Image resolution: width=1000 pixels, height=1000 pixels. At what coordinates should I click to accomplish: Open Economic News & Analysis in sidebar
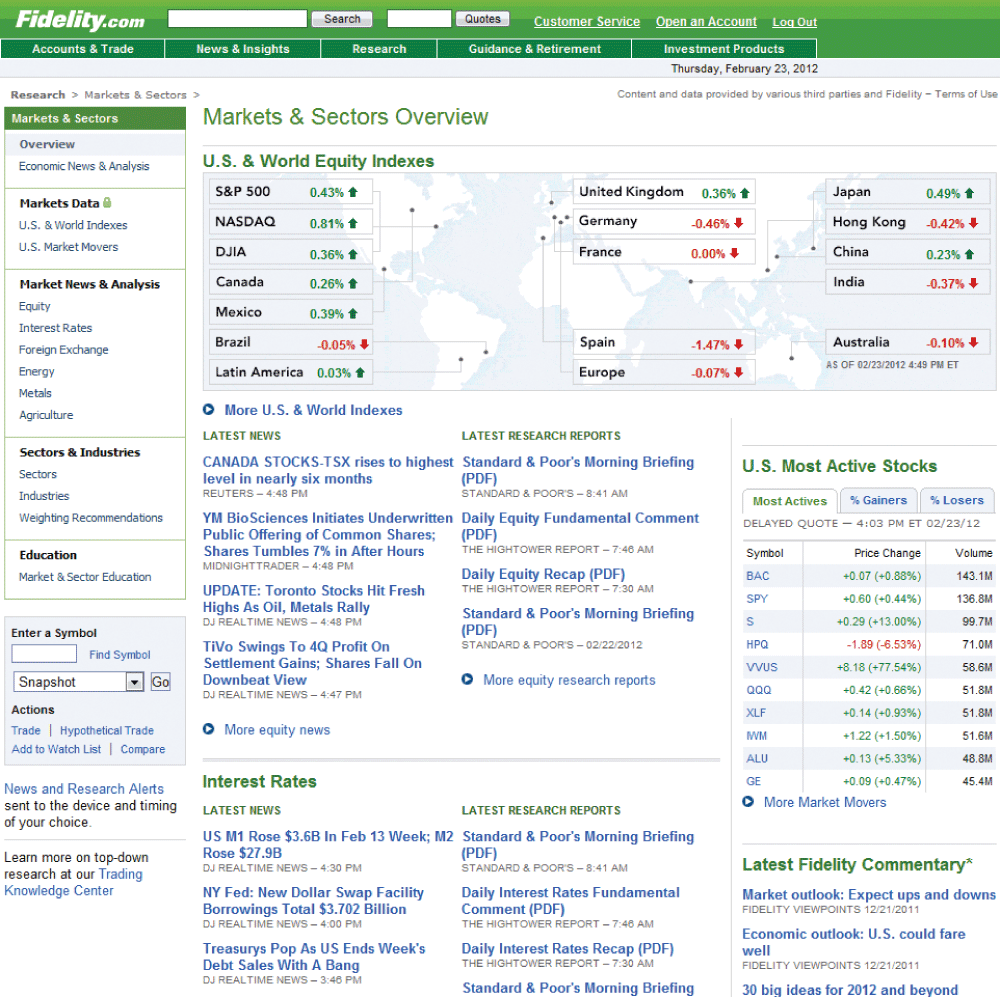[84, 166]
